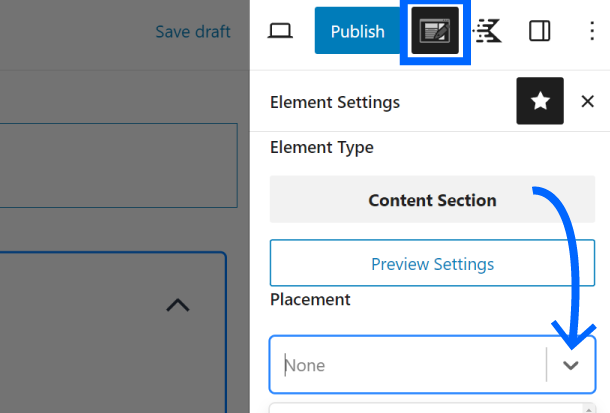The width and height of the screenshot is (610, 413).
Task: Click the Preview Settings button
Action: click(432, 264)
